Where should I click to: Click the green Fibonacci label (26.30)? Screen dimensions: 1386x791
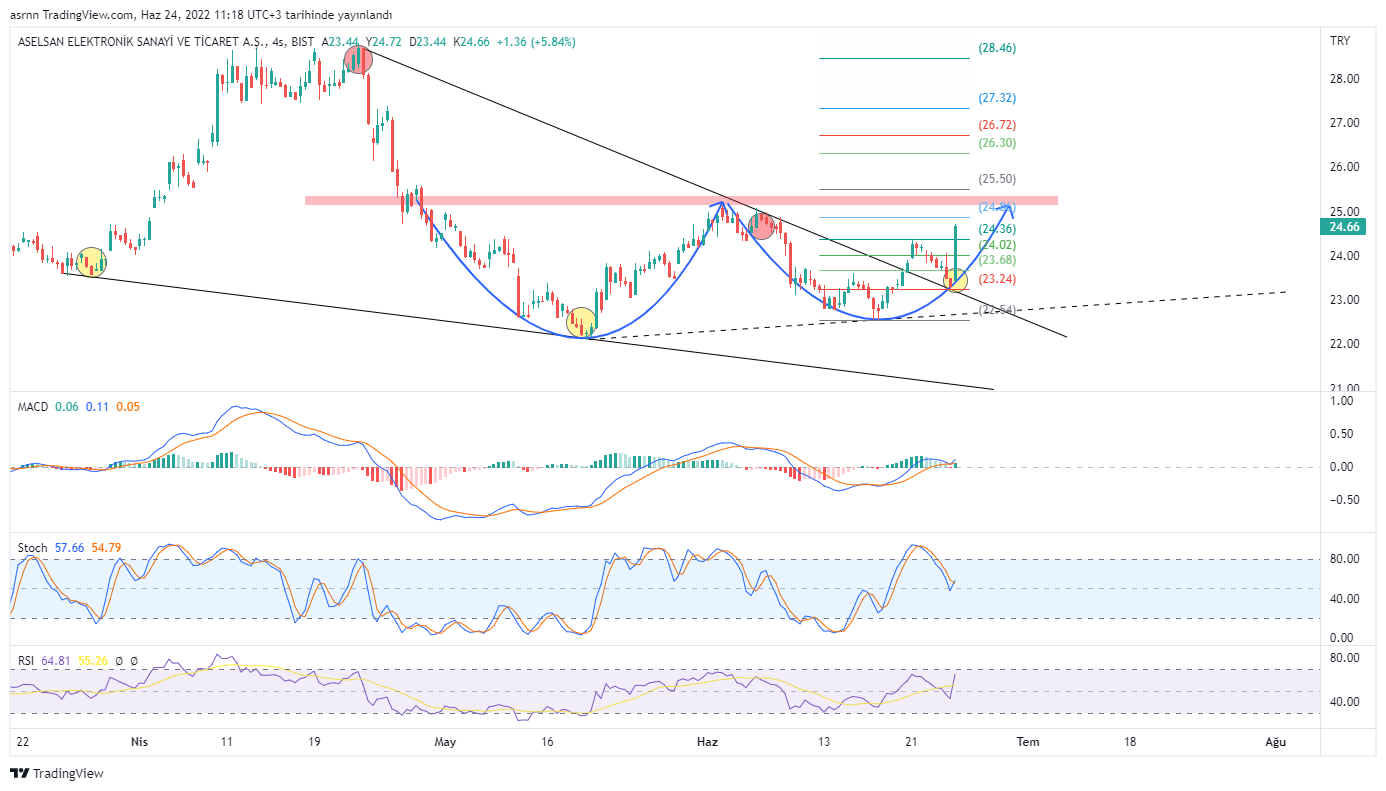pos(997,143)
